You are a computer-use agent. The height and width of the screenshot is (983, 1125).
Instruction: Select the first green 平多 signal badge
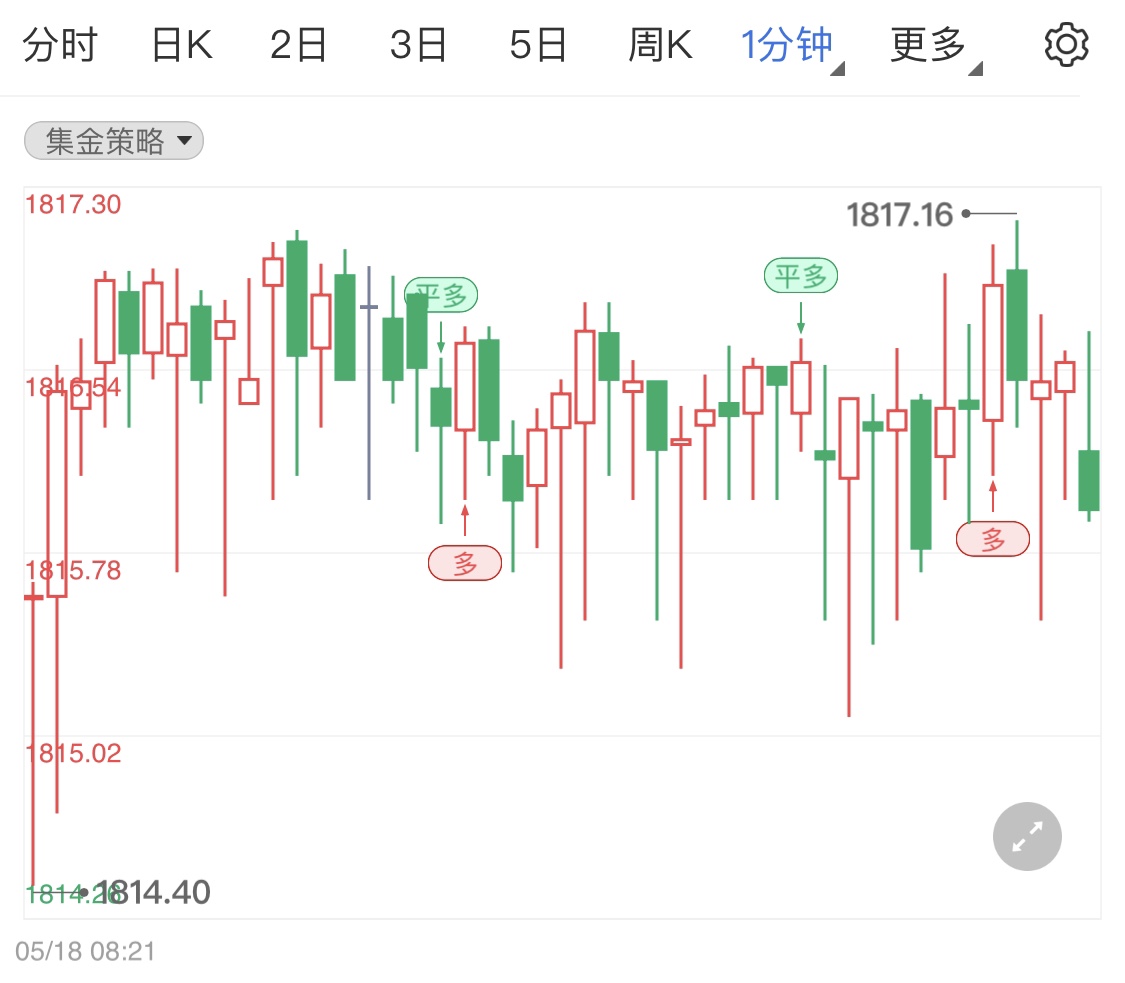point(441,294)
